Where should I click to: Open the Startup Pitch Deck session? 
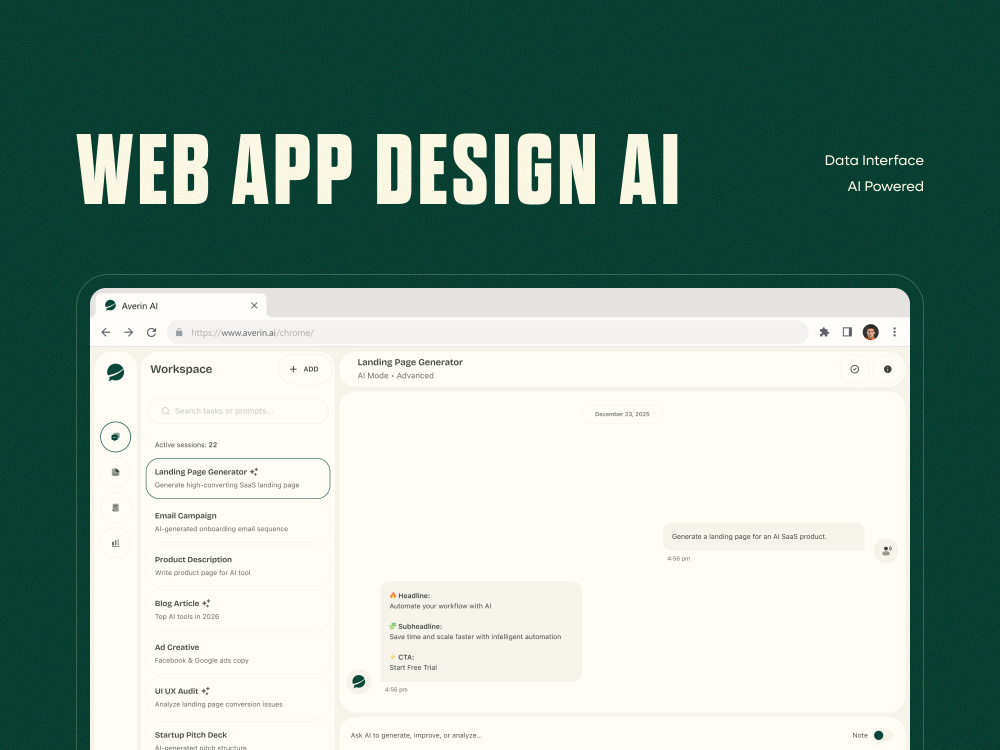[x=238, y=737]
